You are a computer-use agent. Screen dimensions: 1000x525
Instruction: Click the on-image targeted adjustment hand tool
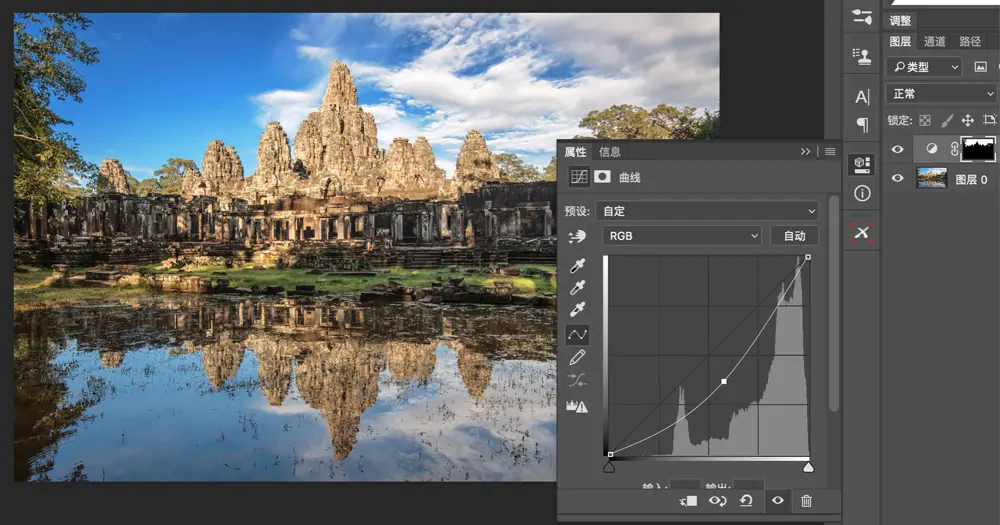[577, 236]
